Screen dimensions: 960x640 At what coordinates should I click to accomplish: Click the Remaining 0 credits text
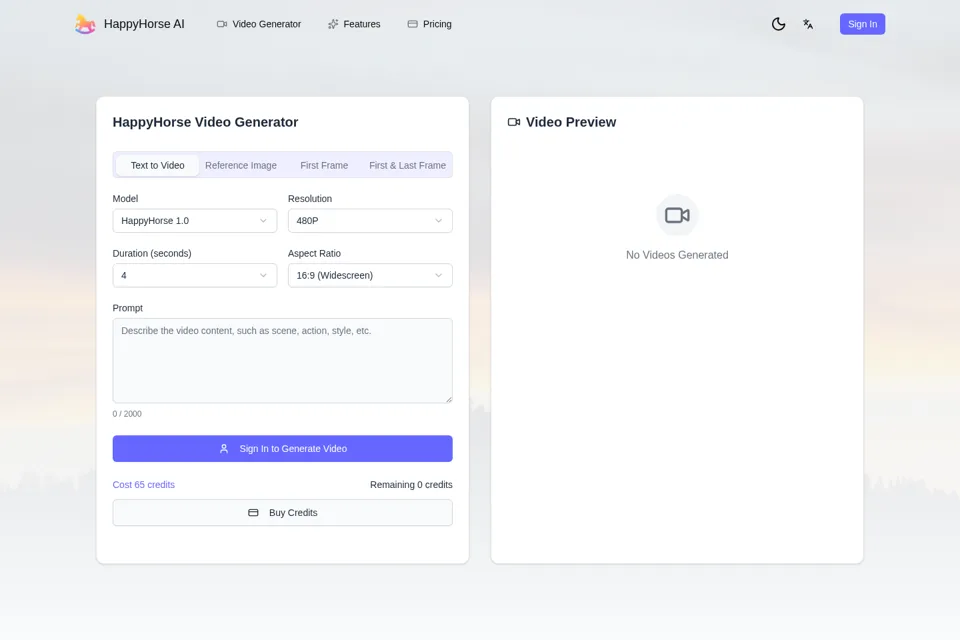411,484
